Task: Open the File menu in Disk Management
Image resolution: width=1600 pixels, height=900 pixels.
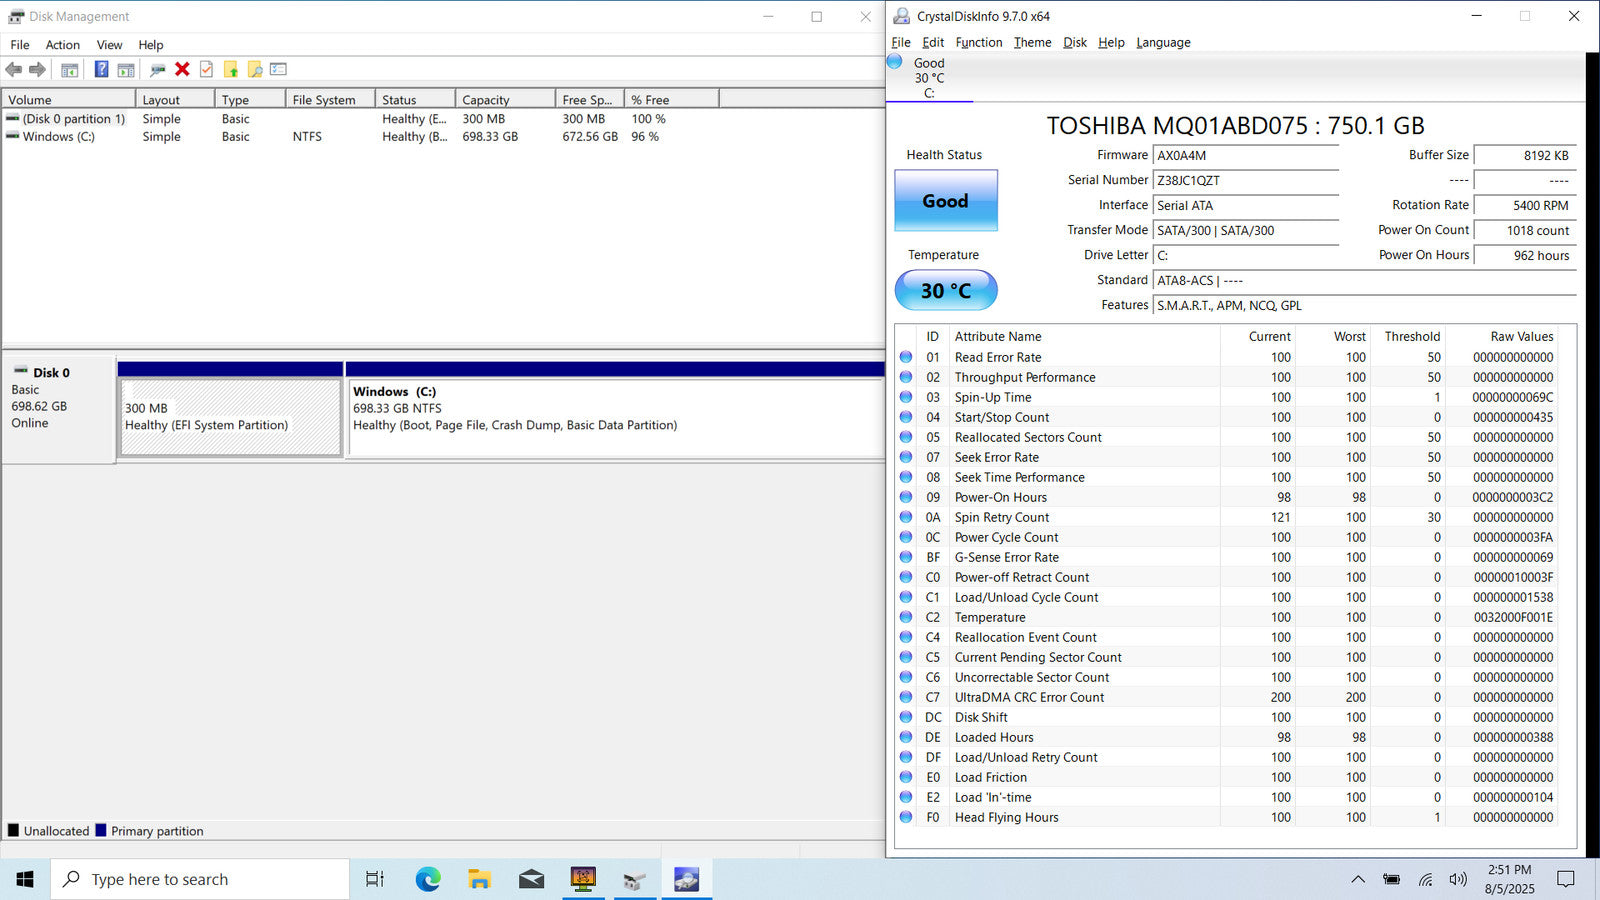Action: (20, 45)
